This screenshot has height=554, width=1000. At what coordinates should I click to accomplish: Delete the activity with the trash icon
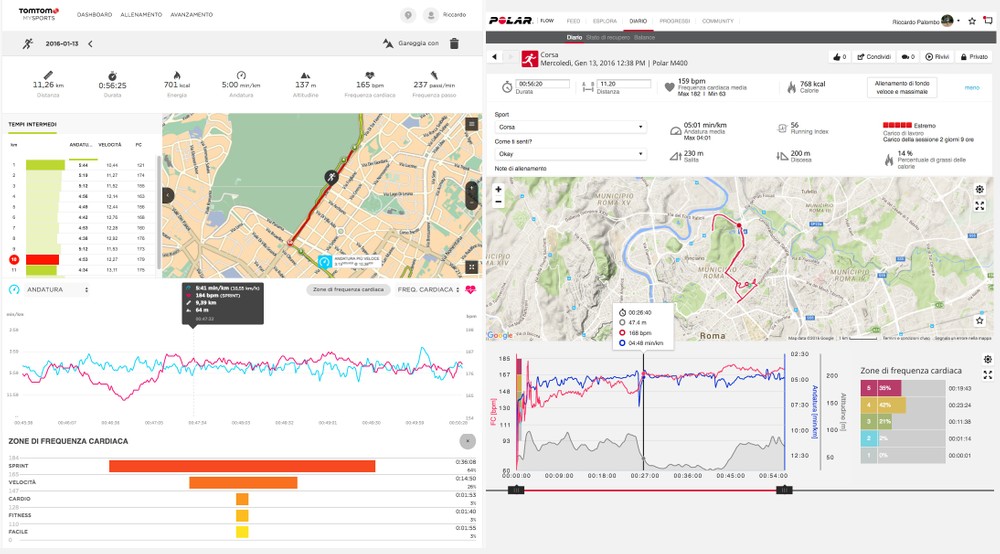click(454, 44)
